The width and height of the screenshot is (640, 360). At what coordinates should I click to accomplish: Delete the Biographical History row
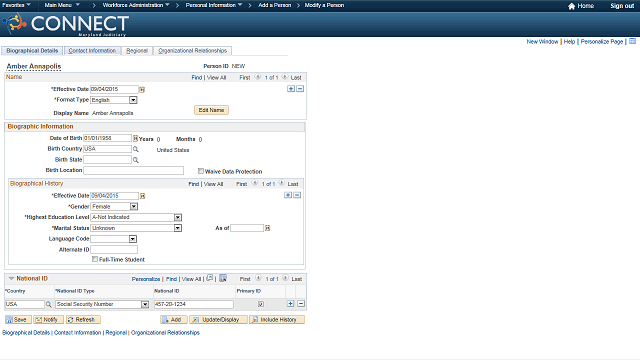pyautogui.click(x=297, y=195)
